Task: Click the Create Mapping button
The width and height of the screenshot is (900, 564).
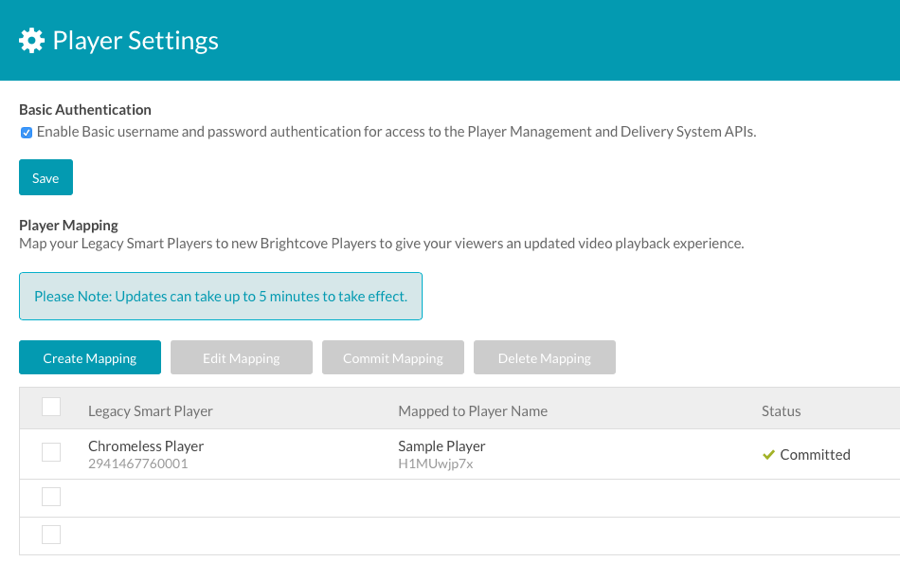Action: click(x=90, y=357)
